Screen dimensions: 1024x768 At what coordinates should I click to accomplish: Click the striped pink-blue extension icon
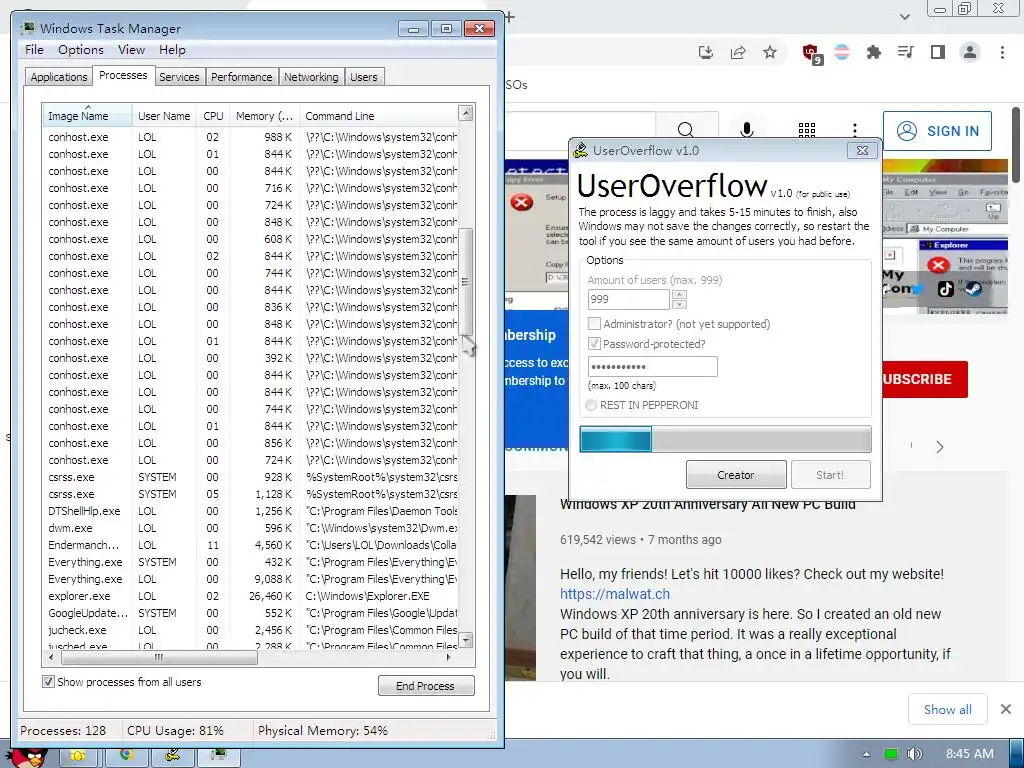tap(842, 52)
